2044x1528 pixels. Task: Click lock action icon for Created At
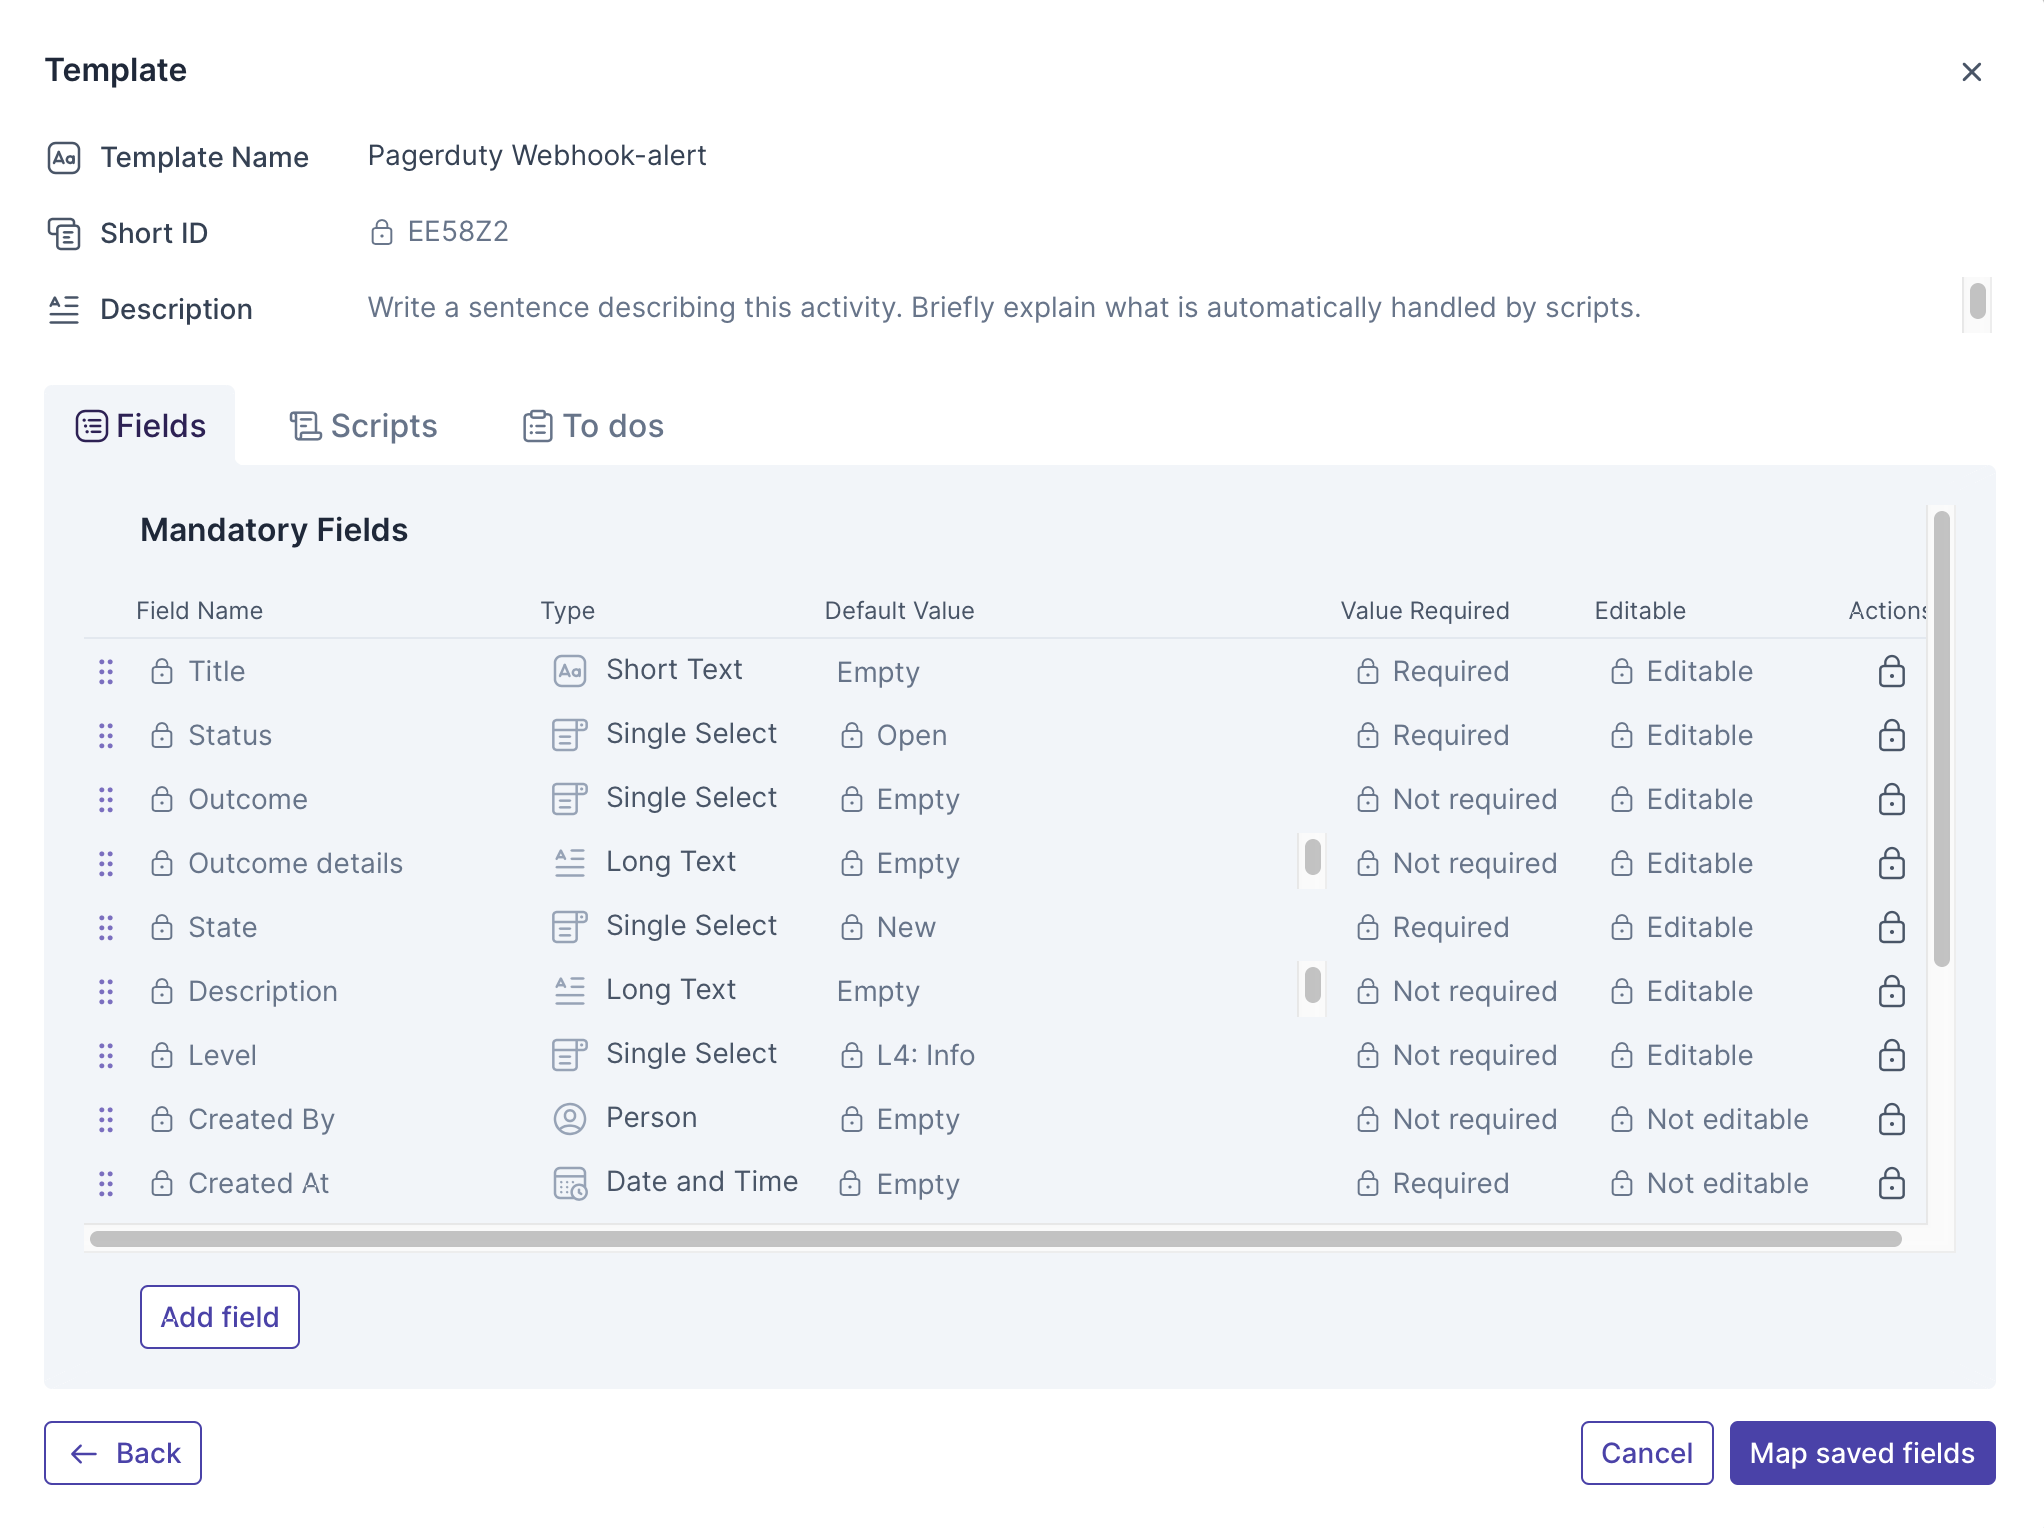coord(1891,1184)
